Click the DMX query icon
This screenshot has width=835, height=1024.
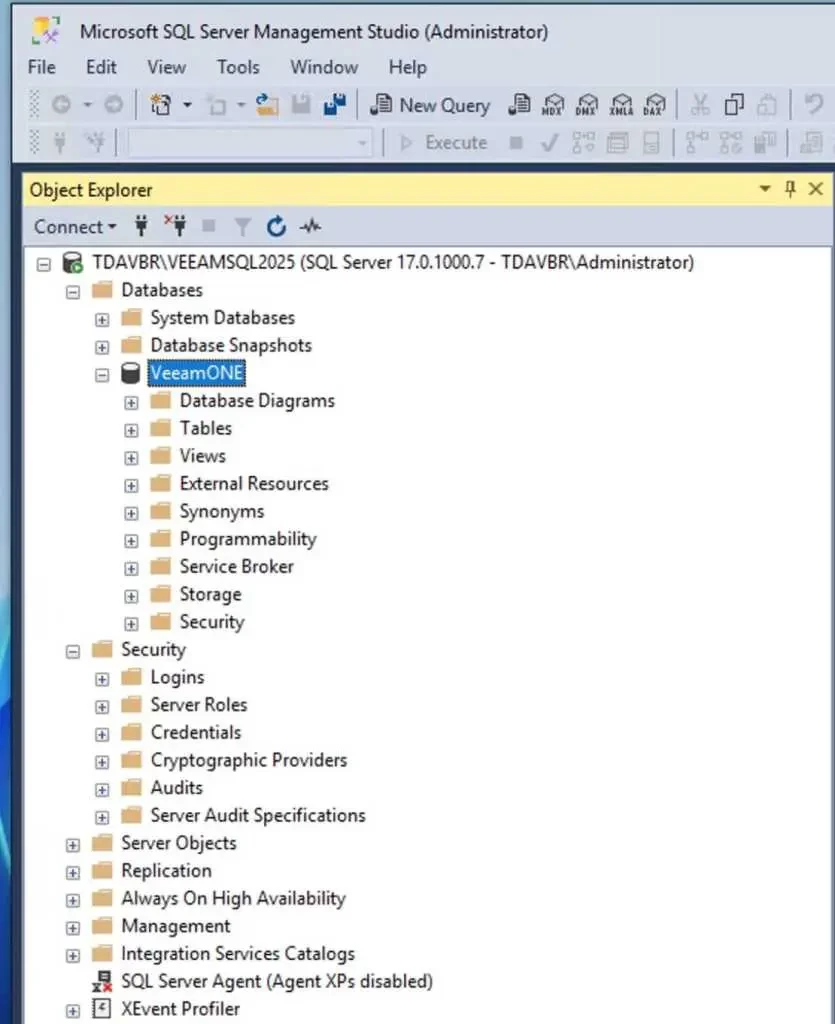point(586,105)
